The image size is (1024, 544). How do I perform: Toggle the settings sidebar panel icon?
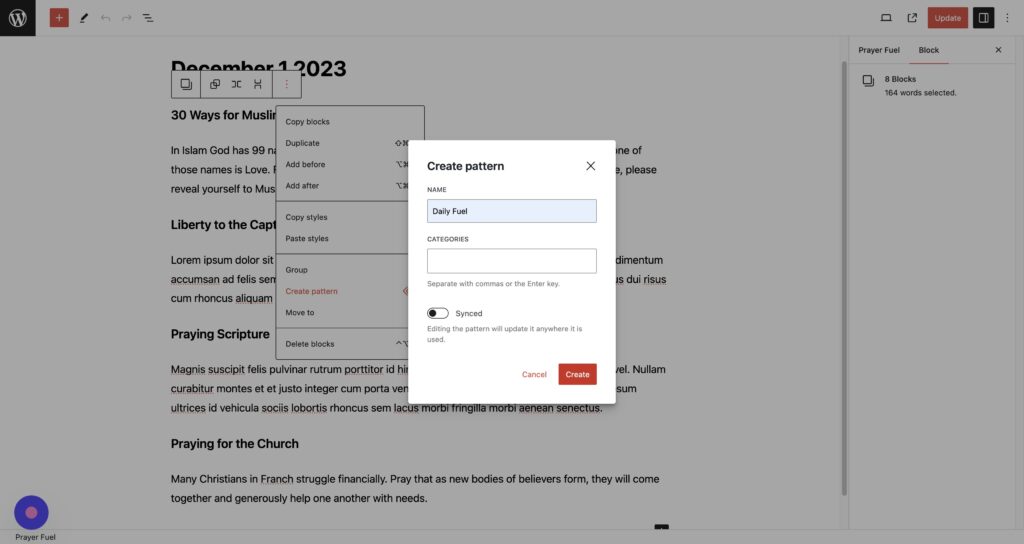click(x=983, y=18)
